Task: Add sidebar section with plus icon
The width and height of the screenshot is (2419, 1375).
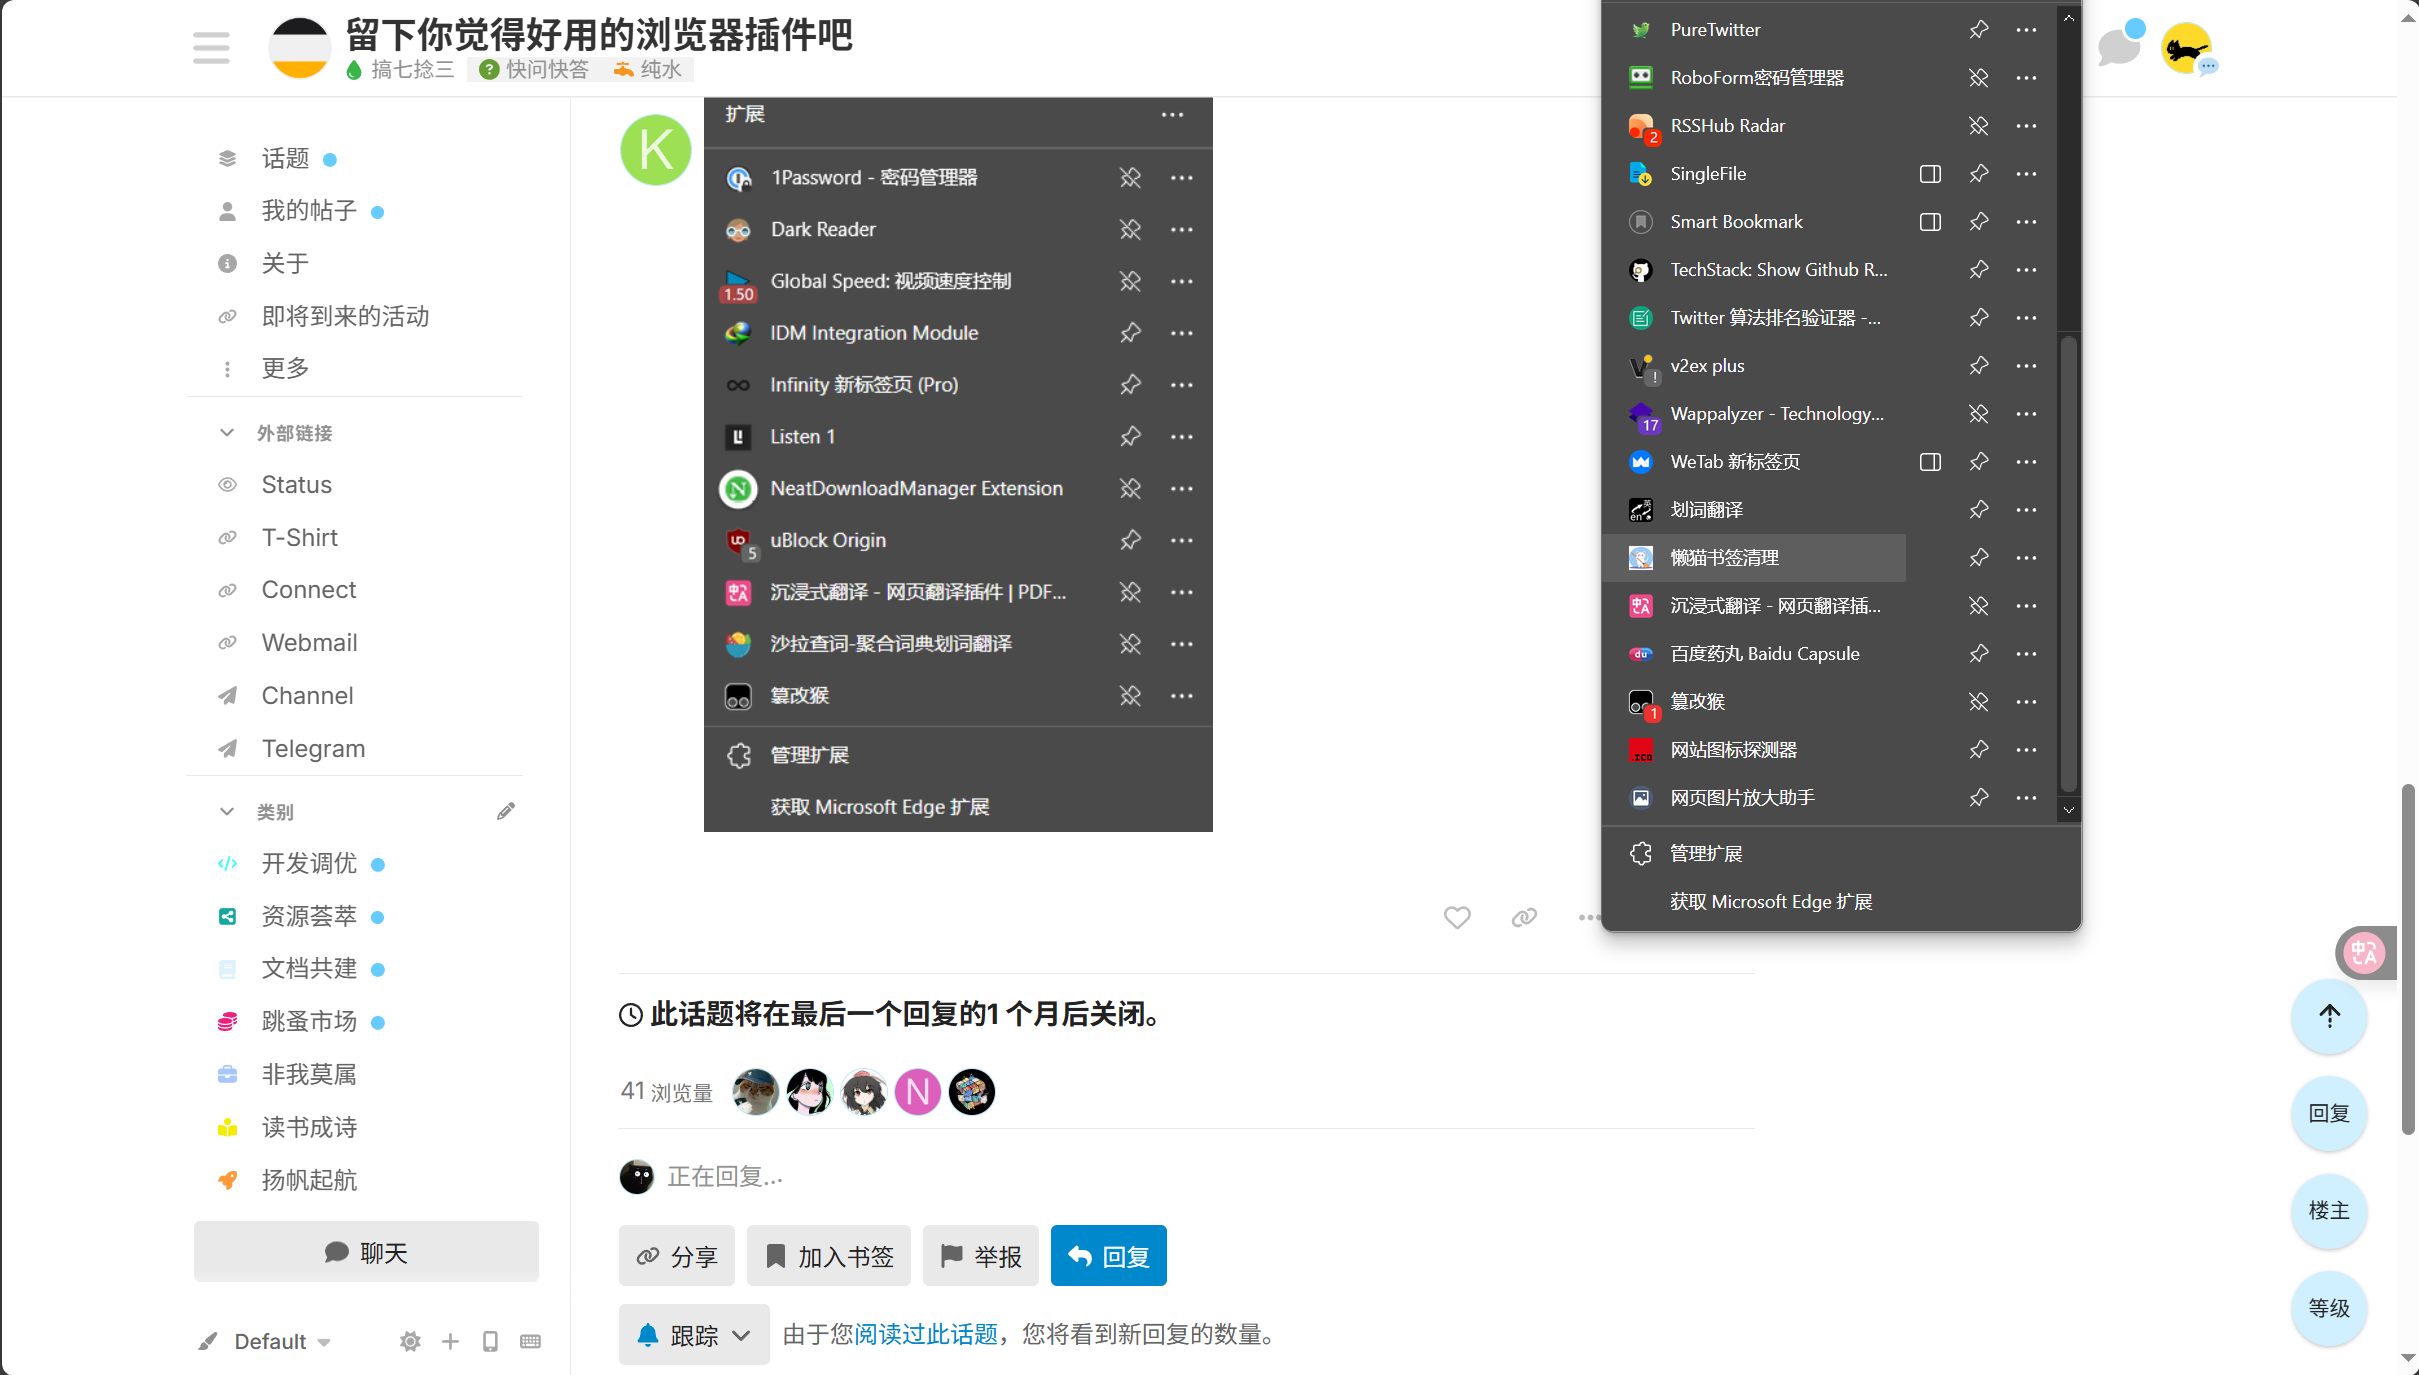Action: point(450,1342)
